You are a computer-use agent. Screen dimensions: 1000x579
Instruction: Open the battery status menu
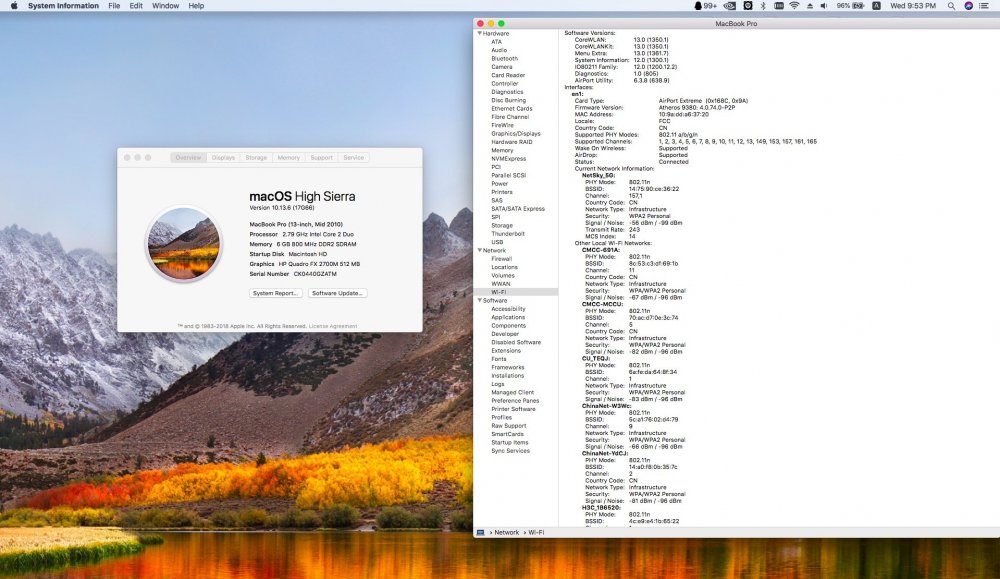pos(851,6)
